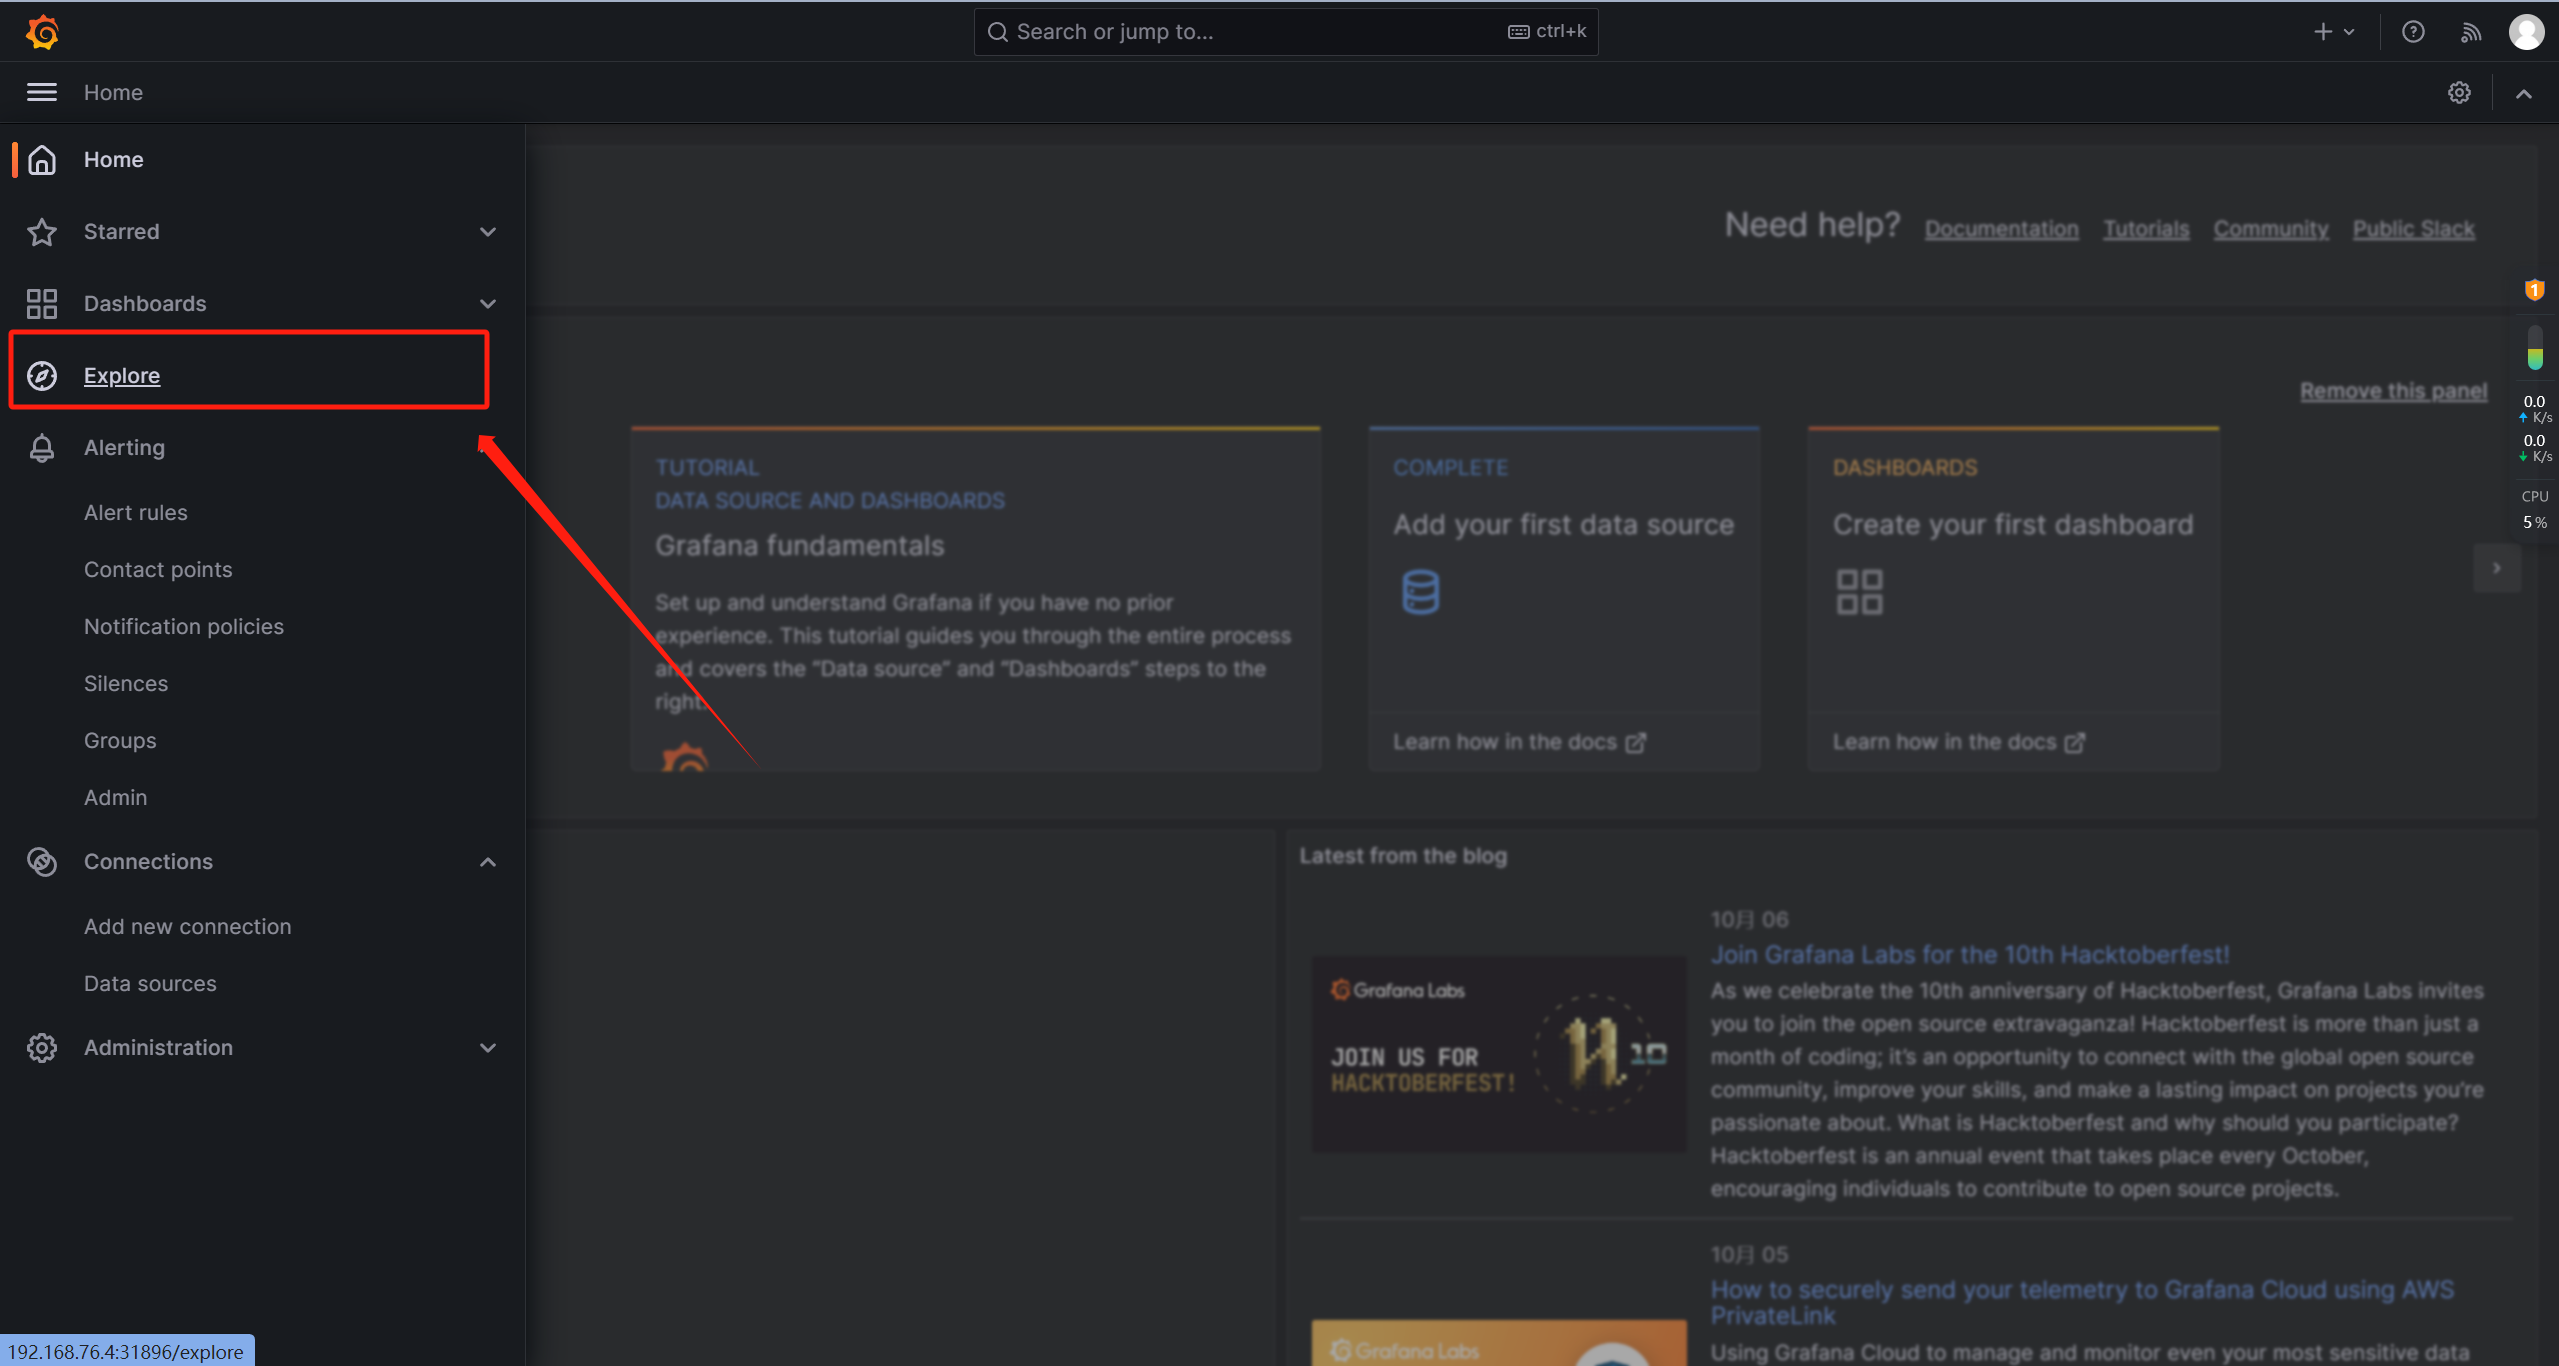Open the Tutorials link
Viewport: 2559px width, 1366px height.
tap(2146, 229)
